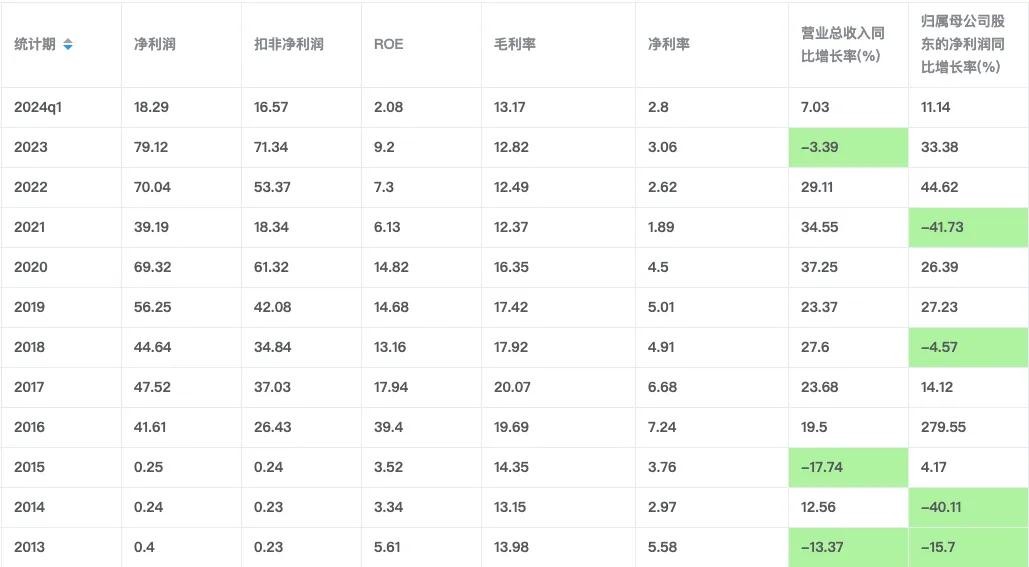
Task: Select the 毛利率 column header
Action: click(x=515, y=45)
